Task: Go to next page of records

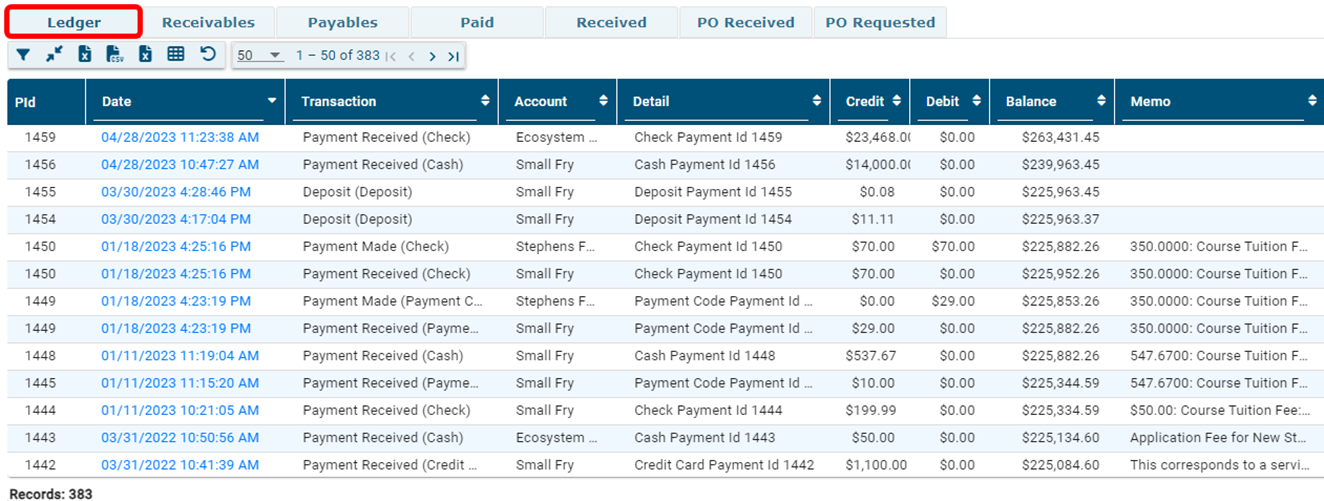Action: 432,56
